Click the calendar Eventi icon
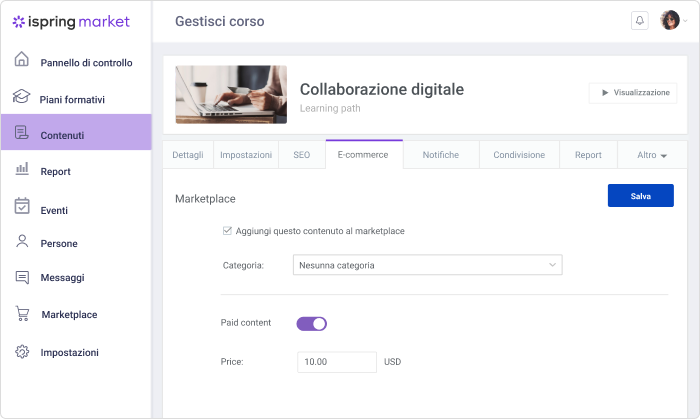Screen dimensions: 700x419 click(22, 206)
